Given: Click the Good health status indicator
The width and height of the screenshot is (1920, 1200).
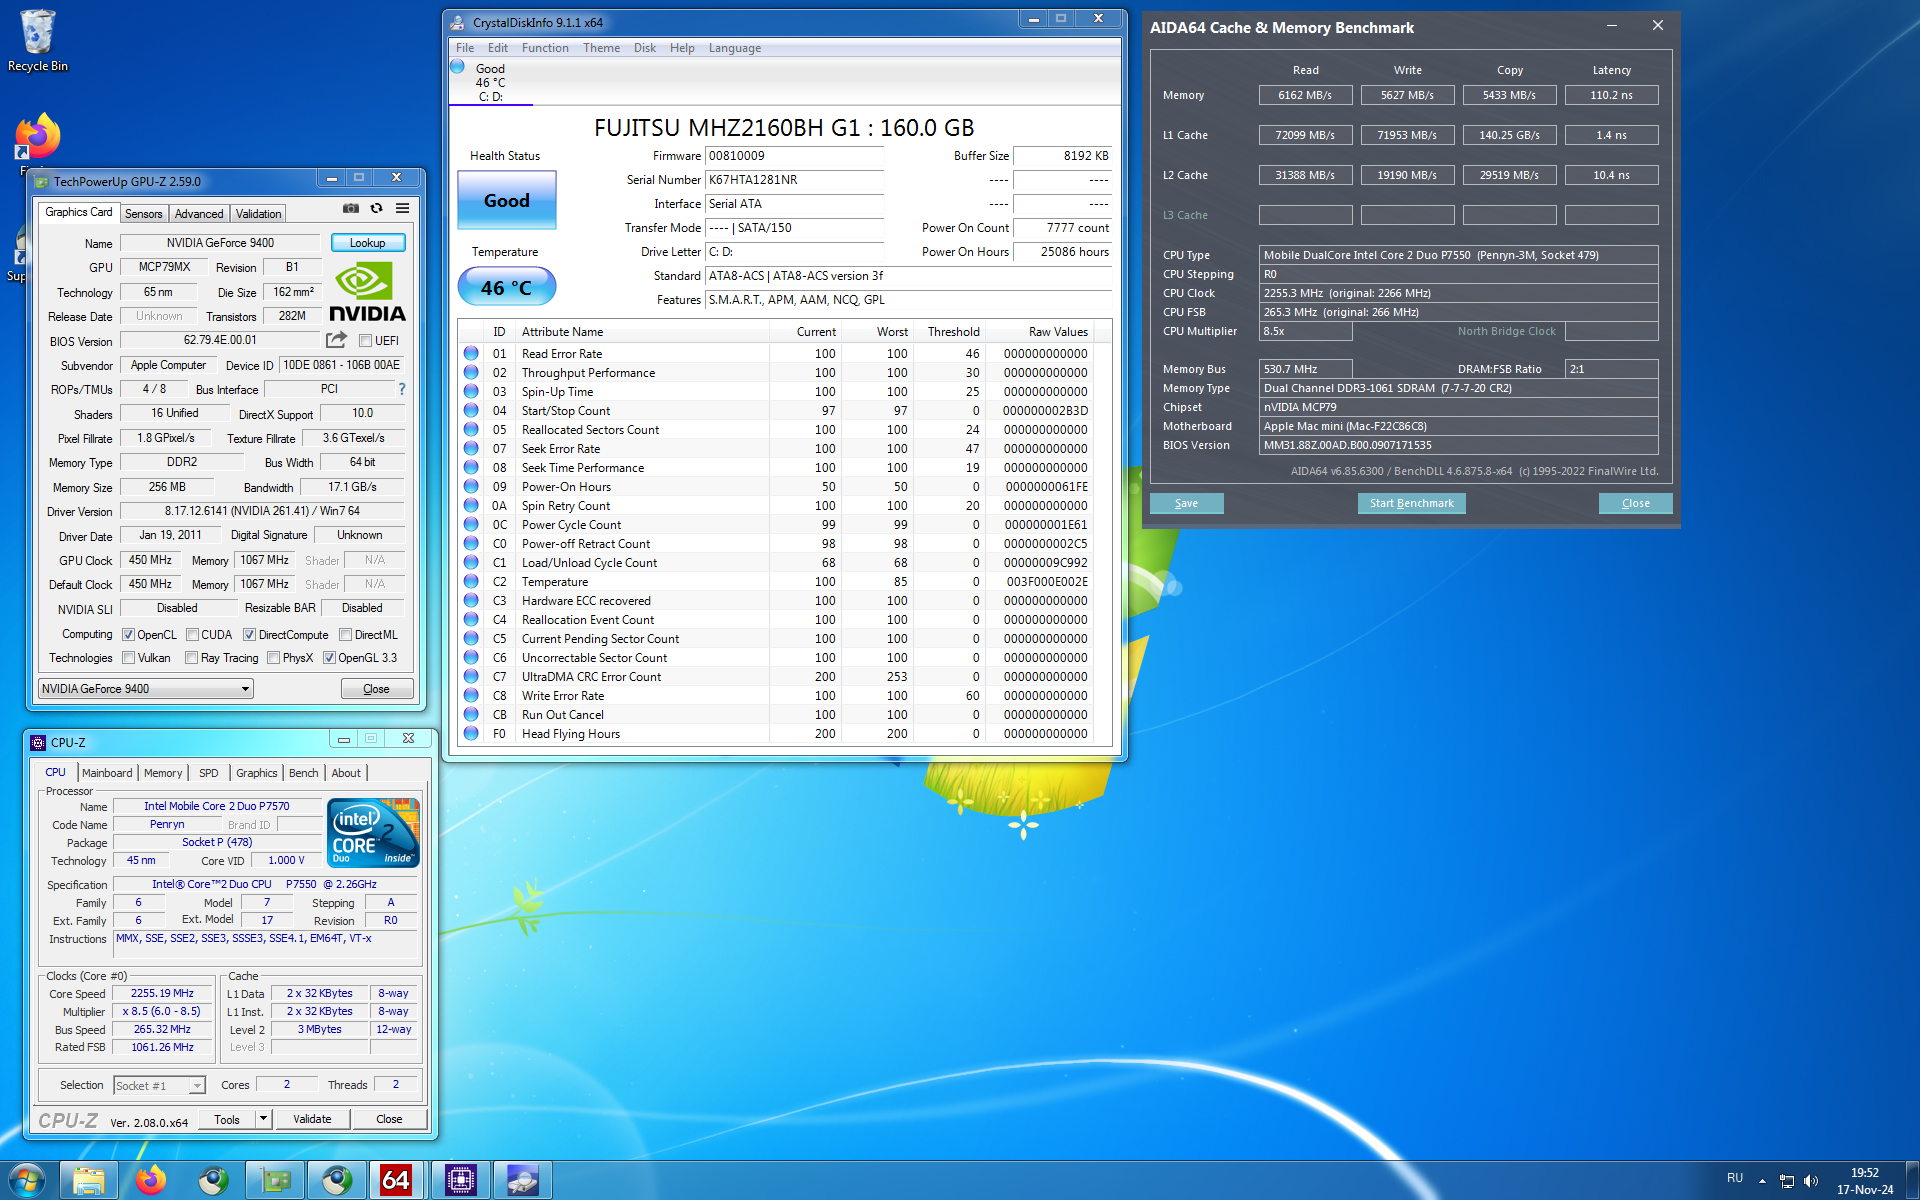Looking at the screenshot, I should tap(506, 201).
